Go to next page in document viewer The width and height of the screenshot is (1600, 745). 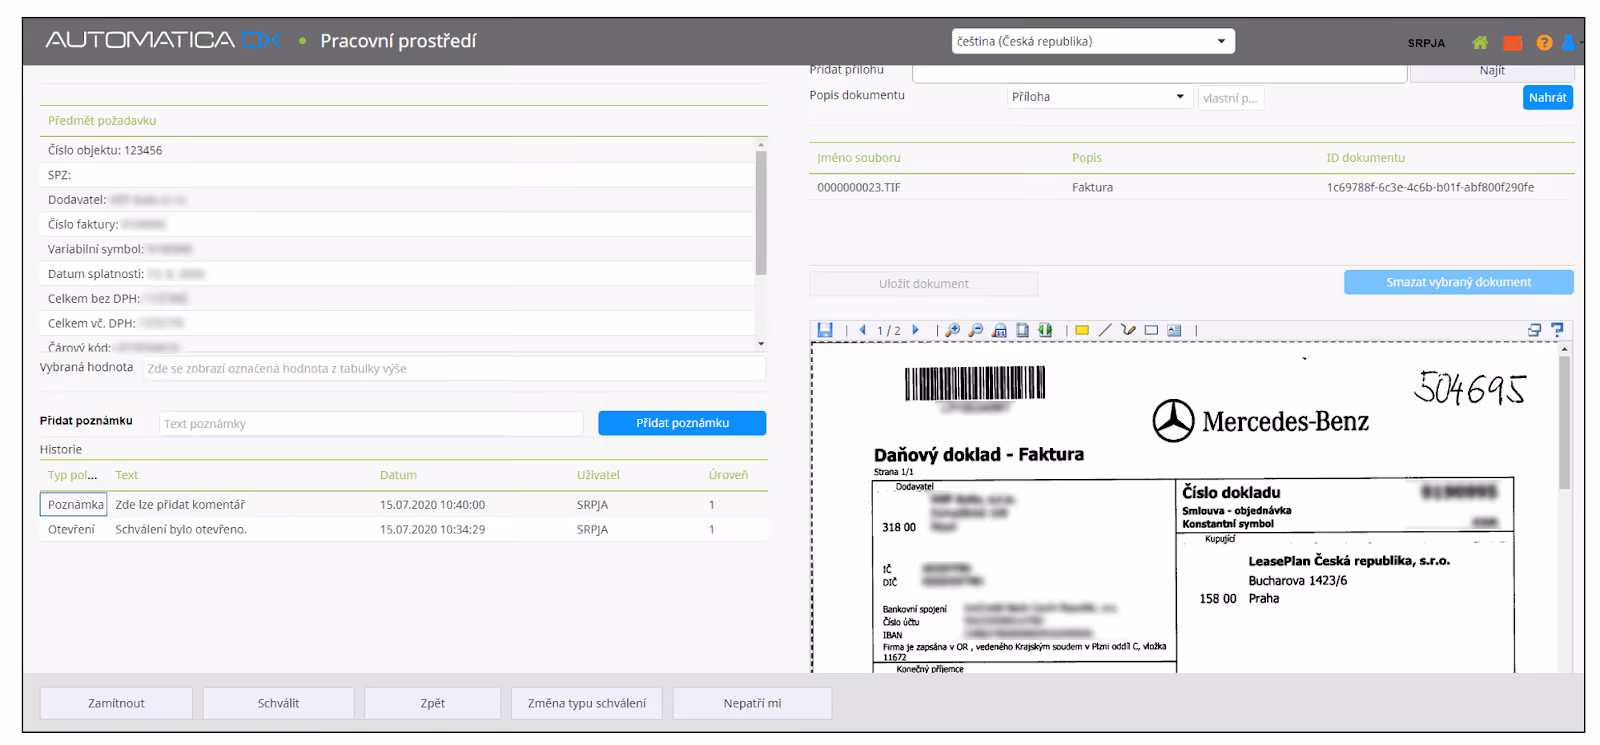click(x=915, y=330)
